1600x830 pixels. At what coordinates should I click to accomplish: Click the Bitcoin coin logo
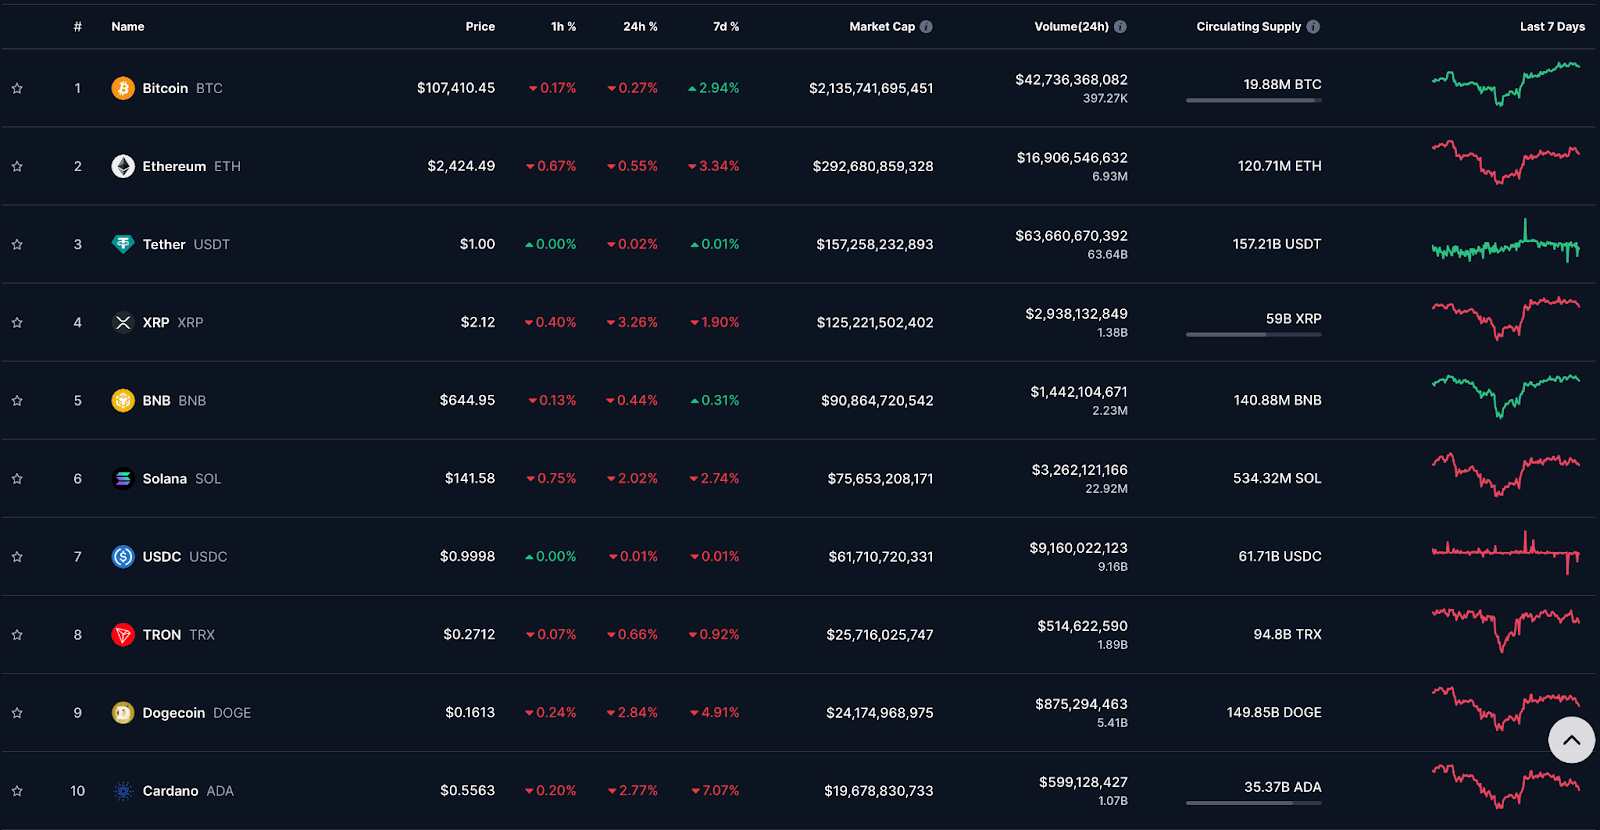(123, 88)
